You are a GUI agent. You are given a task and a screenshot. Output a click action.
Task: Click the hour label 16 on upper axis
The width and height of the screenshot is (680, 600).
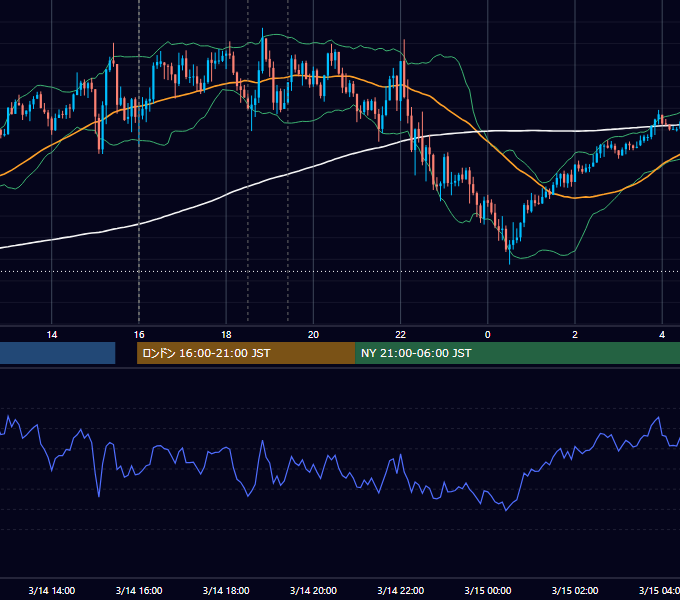[139, 335]
